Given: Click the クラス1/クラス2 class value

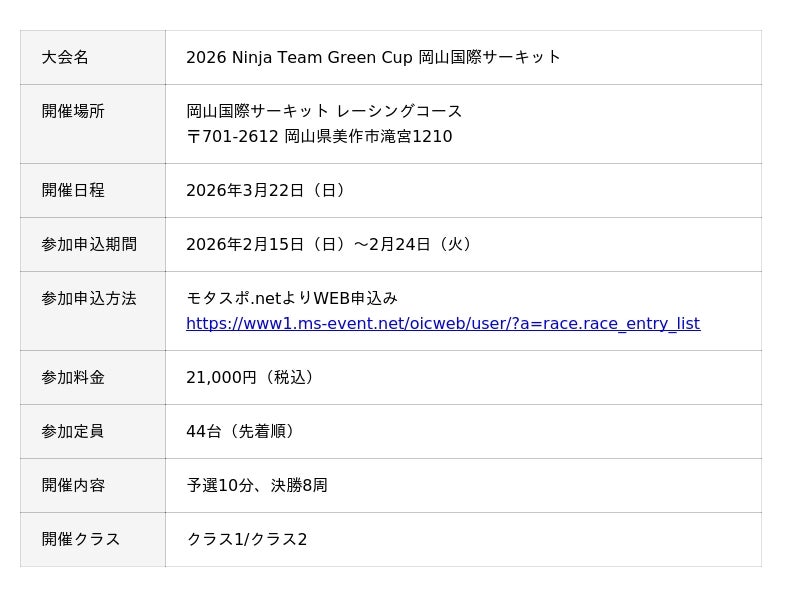Looking at the screenshot, I should tap(247, 540).
